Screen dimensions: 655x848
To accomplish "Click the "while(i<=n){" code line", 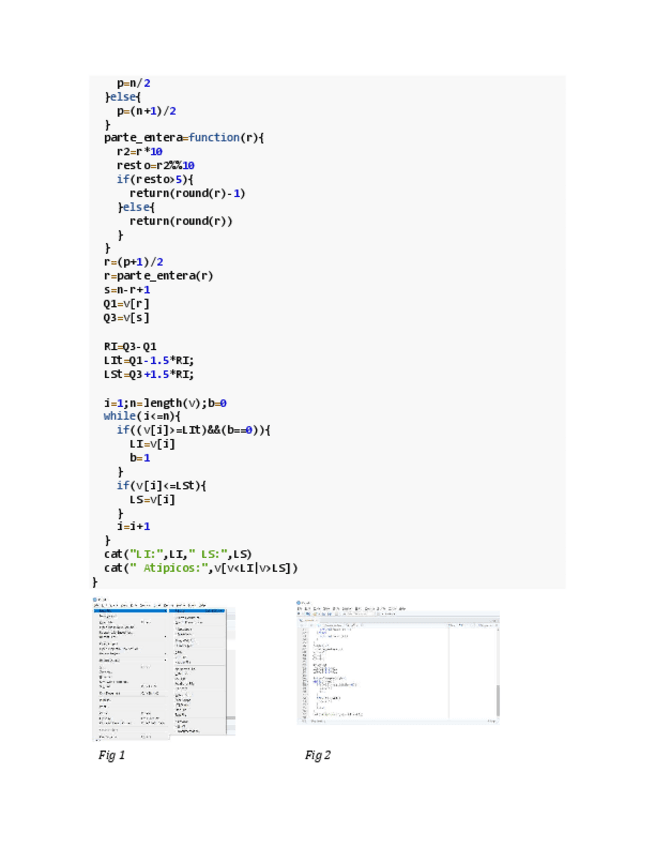I will click(143, 415).
